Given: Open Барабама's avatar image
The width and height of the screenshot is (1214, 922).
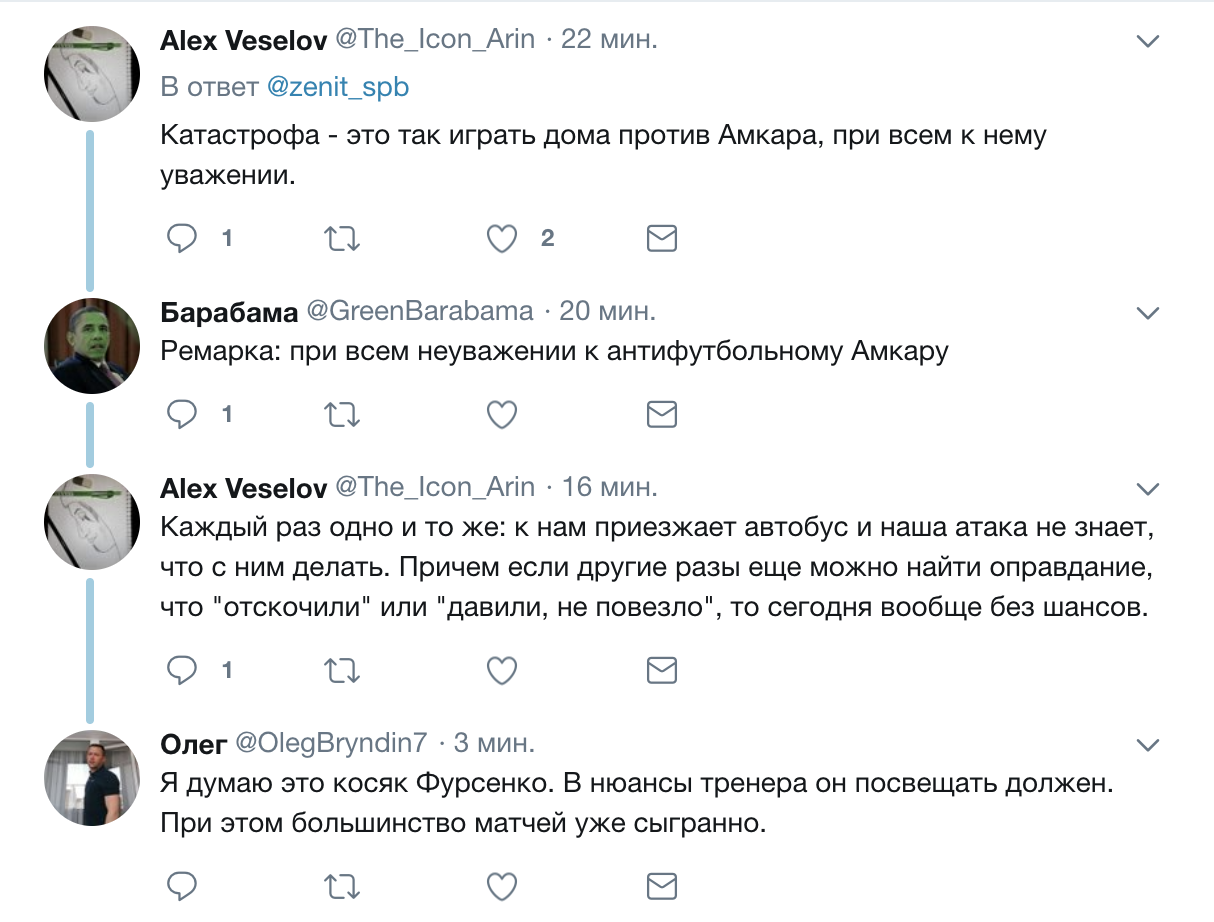Looking at the screenshot, I should pyautogui.click(x=93, y=345).
